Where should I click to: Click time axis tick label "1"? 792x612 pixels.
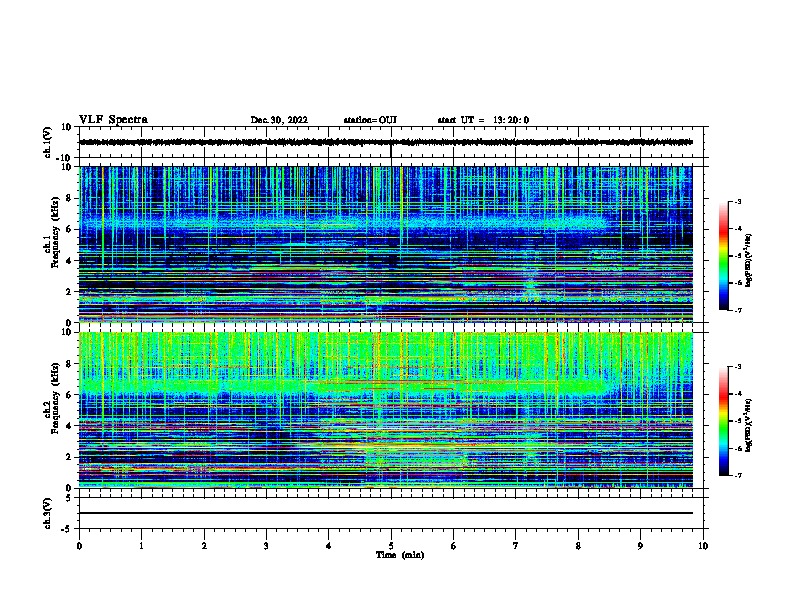[x=142, y=546]
